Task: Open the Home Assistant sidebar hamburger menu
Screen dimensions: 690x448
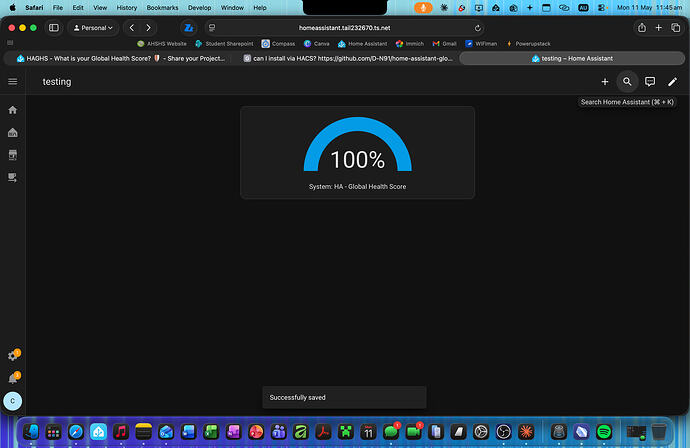Action: (x=13, y=81)
